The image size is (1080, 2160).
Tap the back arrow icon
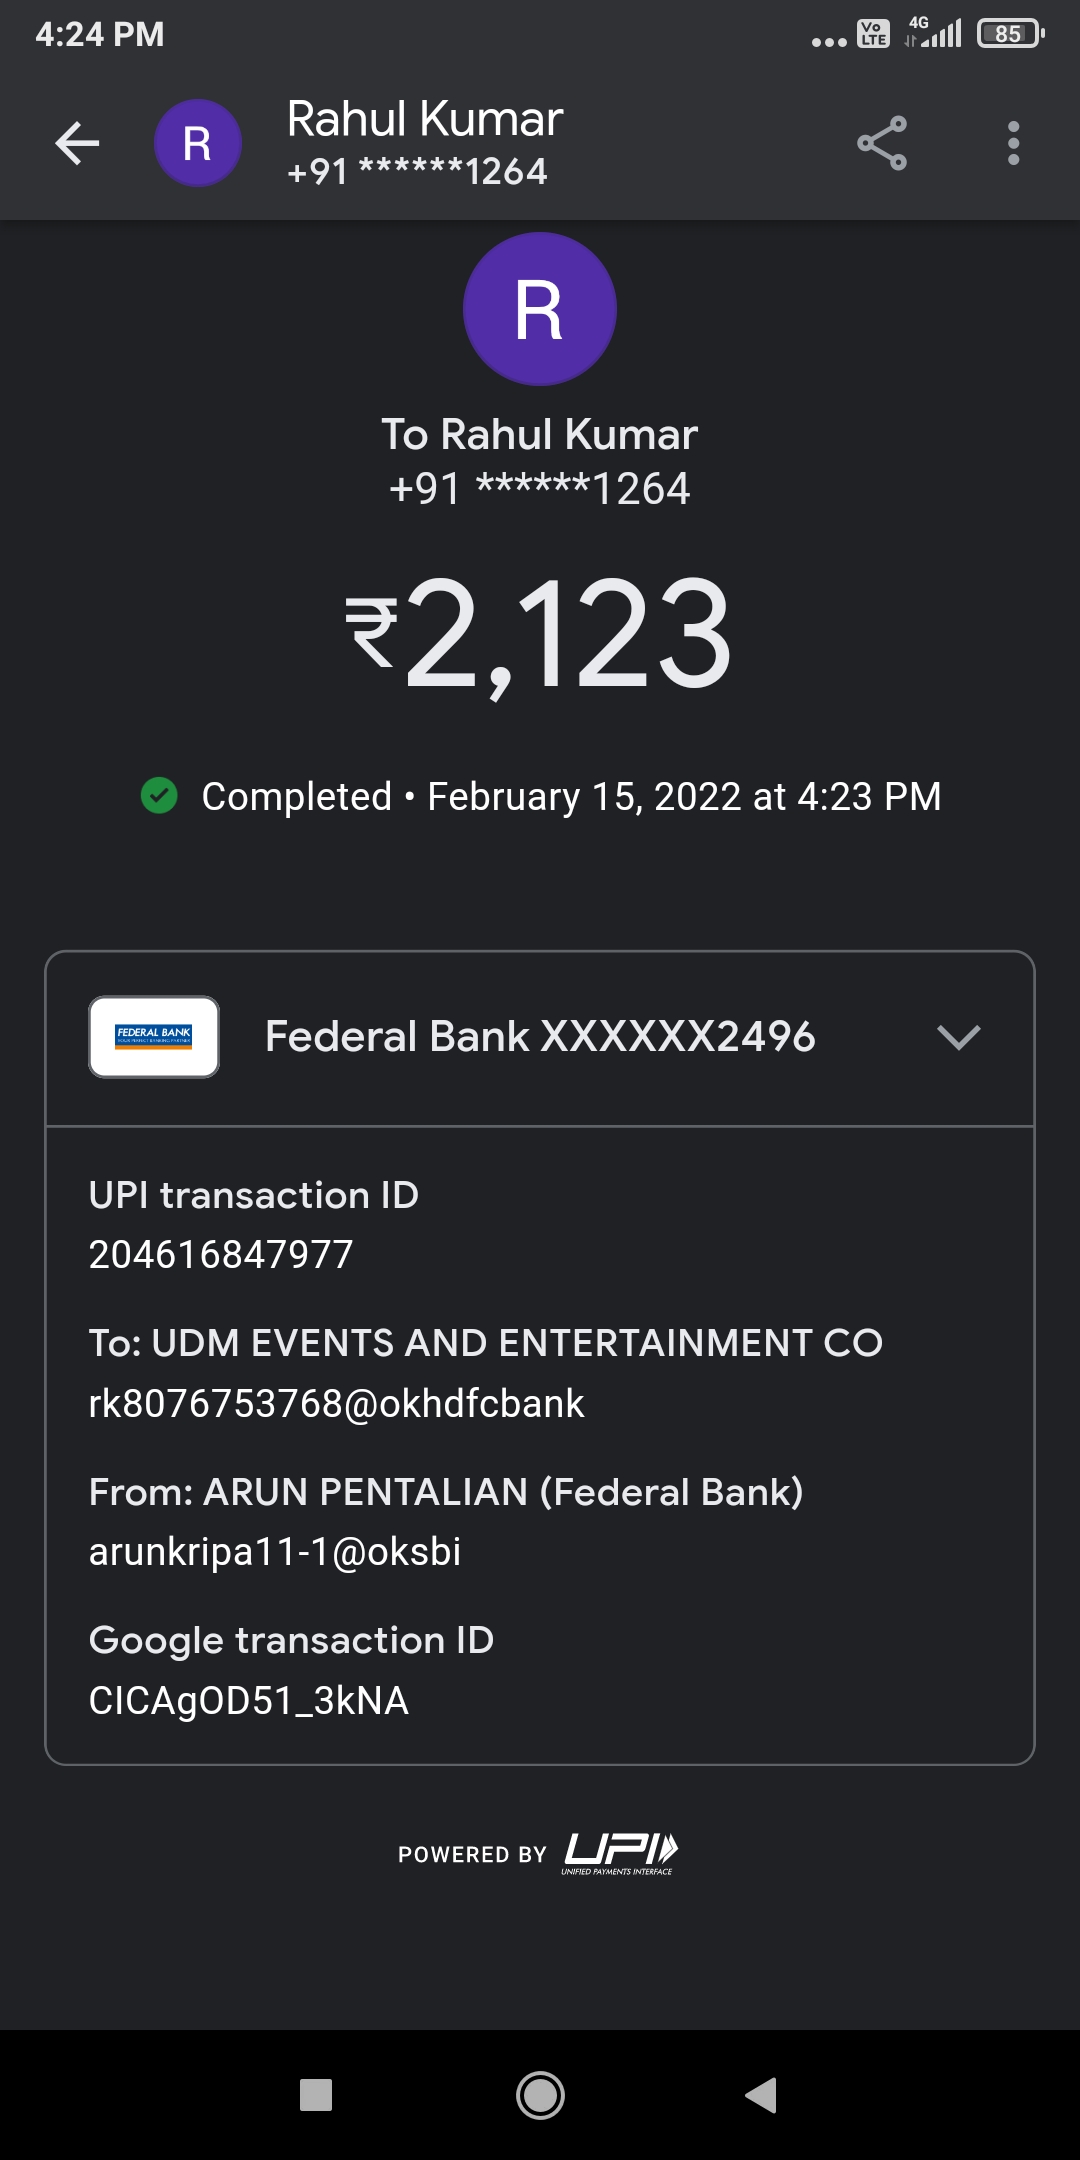pyautogui.click(x=77, y=143)
